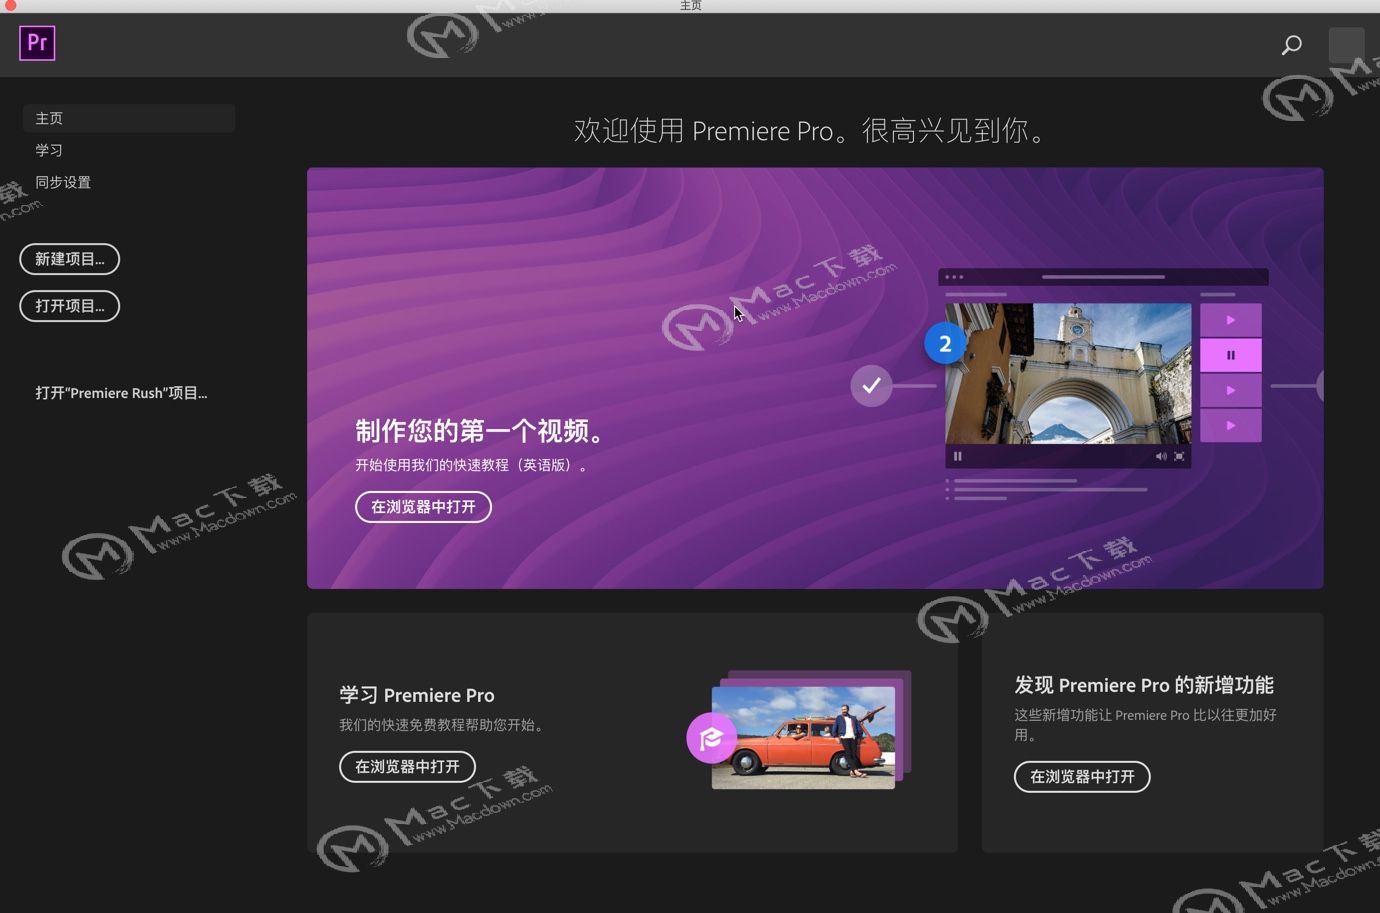Viewport: 1380px width, 913px height.
Task: Click 发现 Premiere Pro 的新增功能 title
Action: click(x=1144, y=685)
